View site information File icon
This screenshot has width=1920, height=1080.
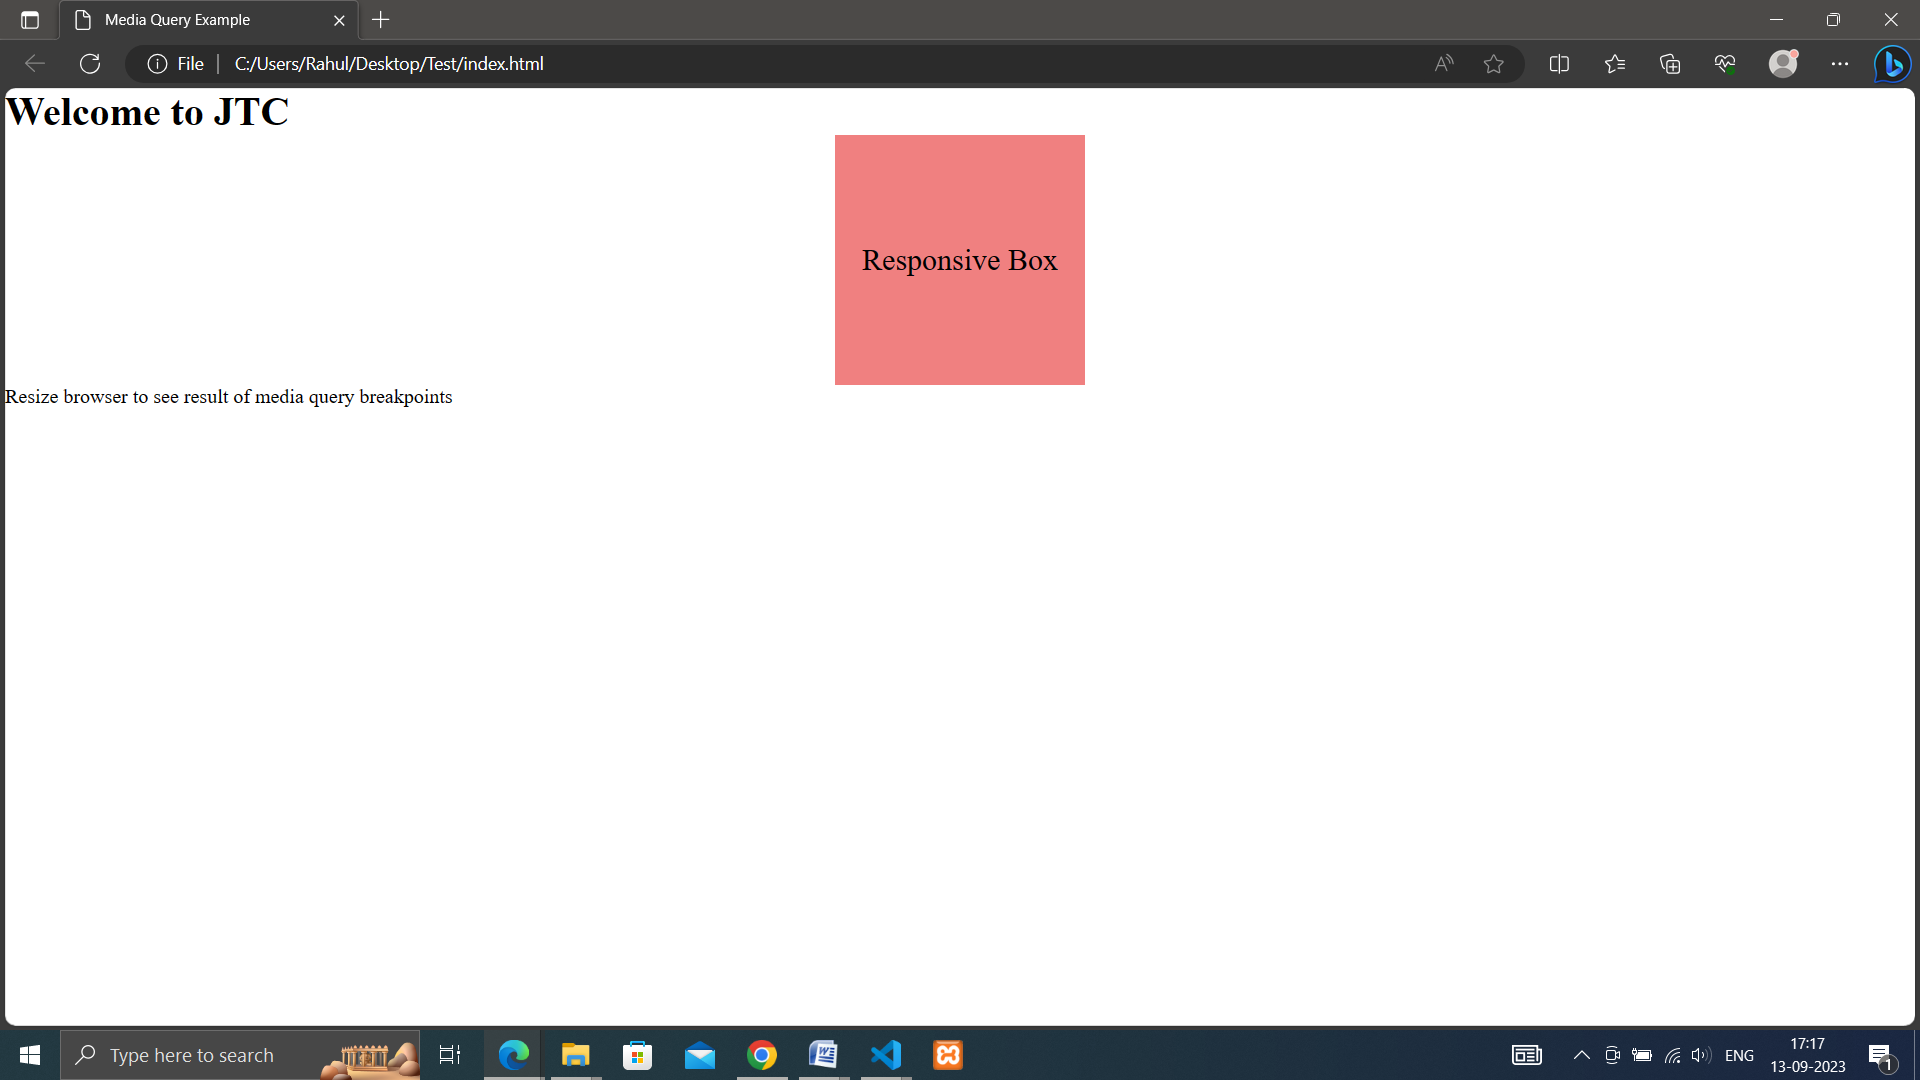176,64
